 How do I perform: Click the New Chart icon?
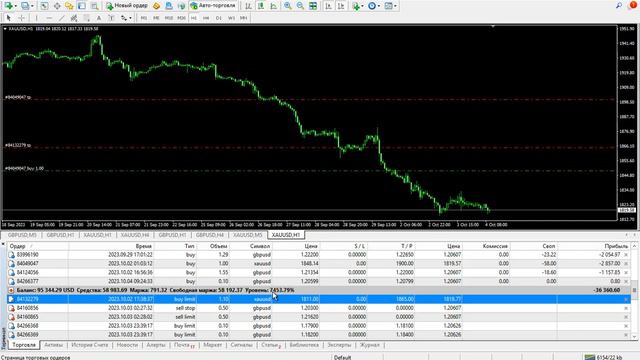click(x=8, y=6)
